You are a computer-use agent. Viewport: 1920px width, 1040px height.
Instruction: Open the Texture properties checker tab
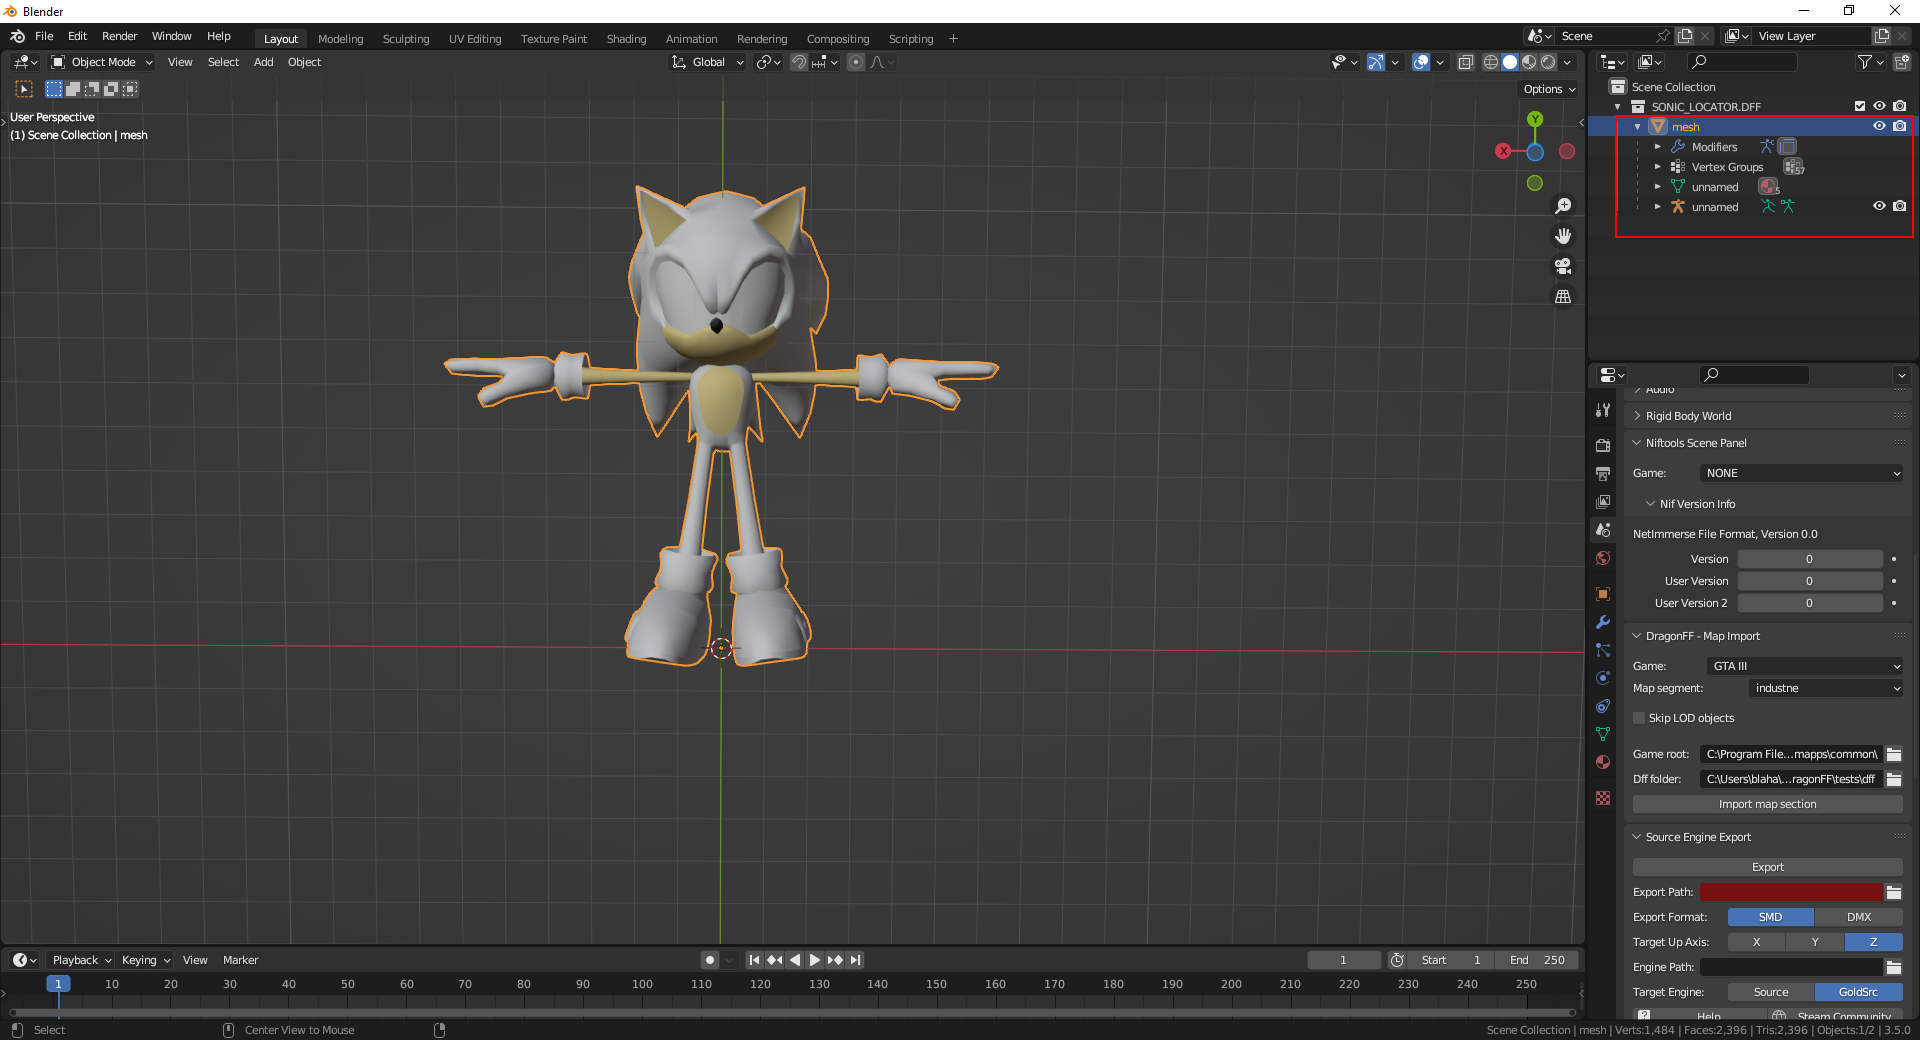[1603, 798]
